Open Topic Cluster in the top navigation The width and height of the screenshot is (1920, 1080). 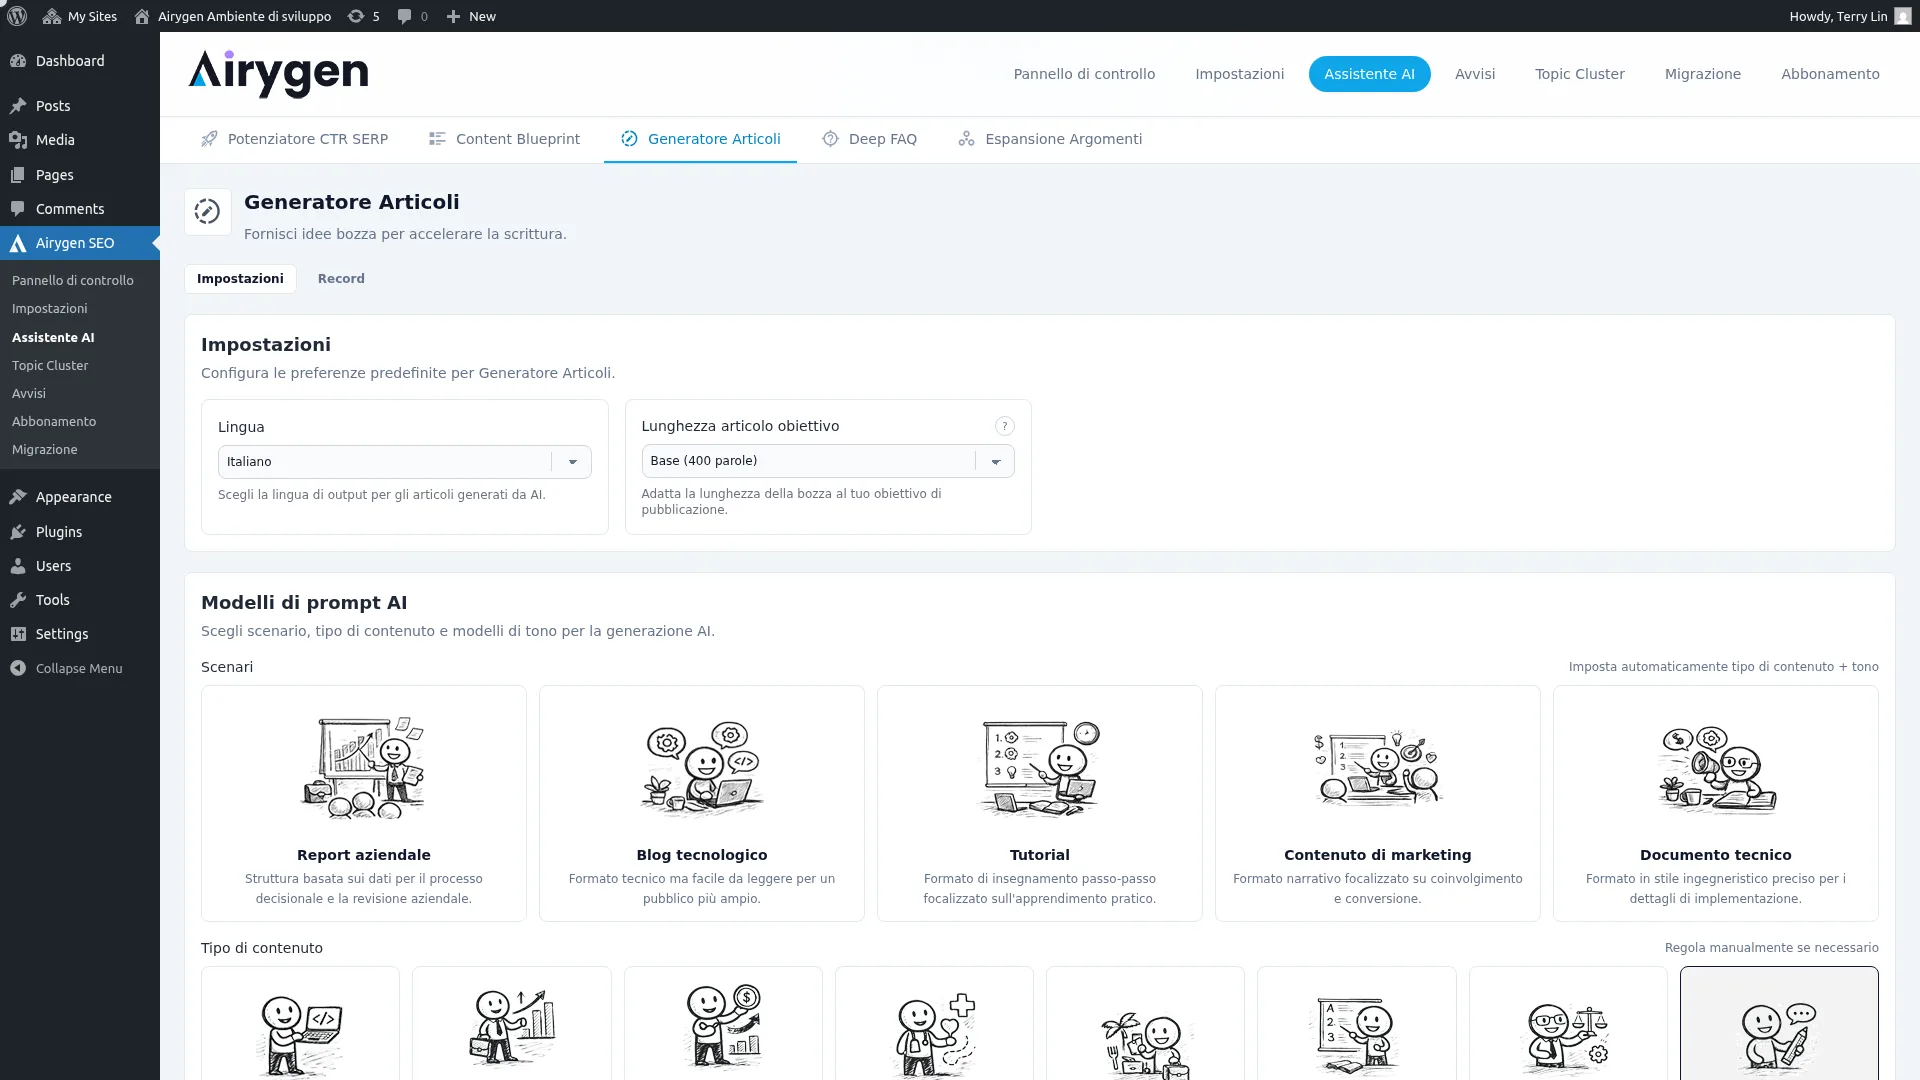pyautogui.click(x=1580, y=74)
